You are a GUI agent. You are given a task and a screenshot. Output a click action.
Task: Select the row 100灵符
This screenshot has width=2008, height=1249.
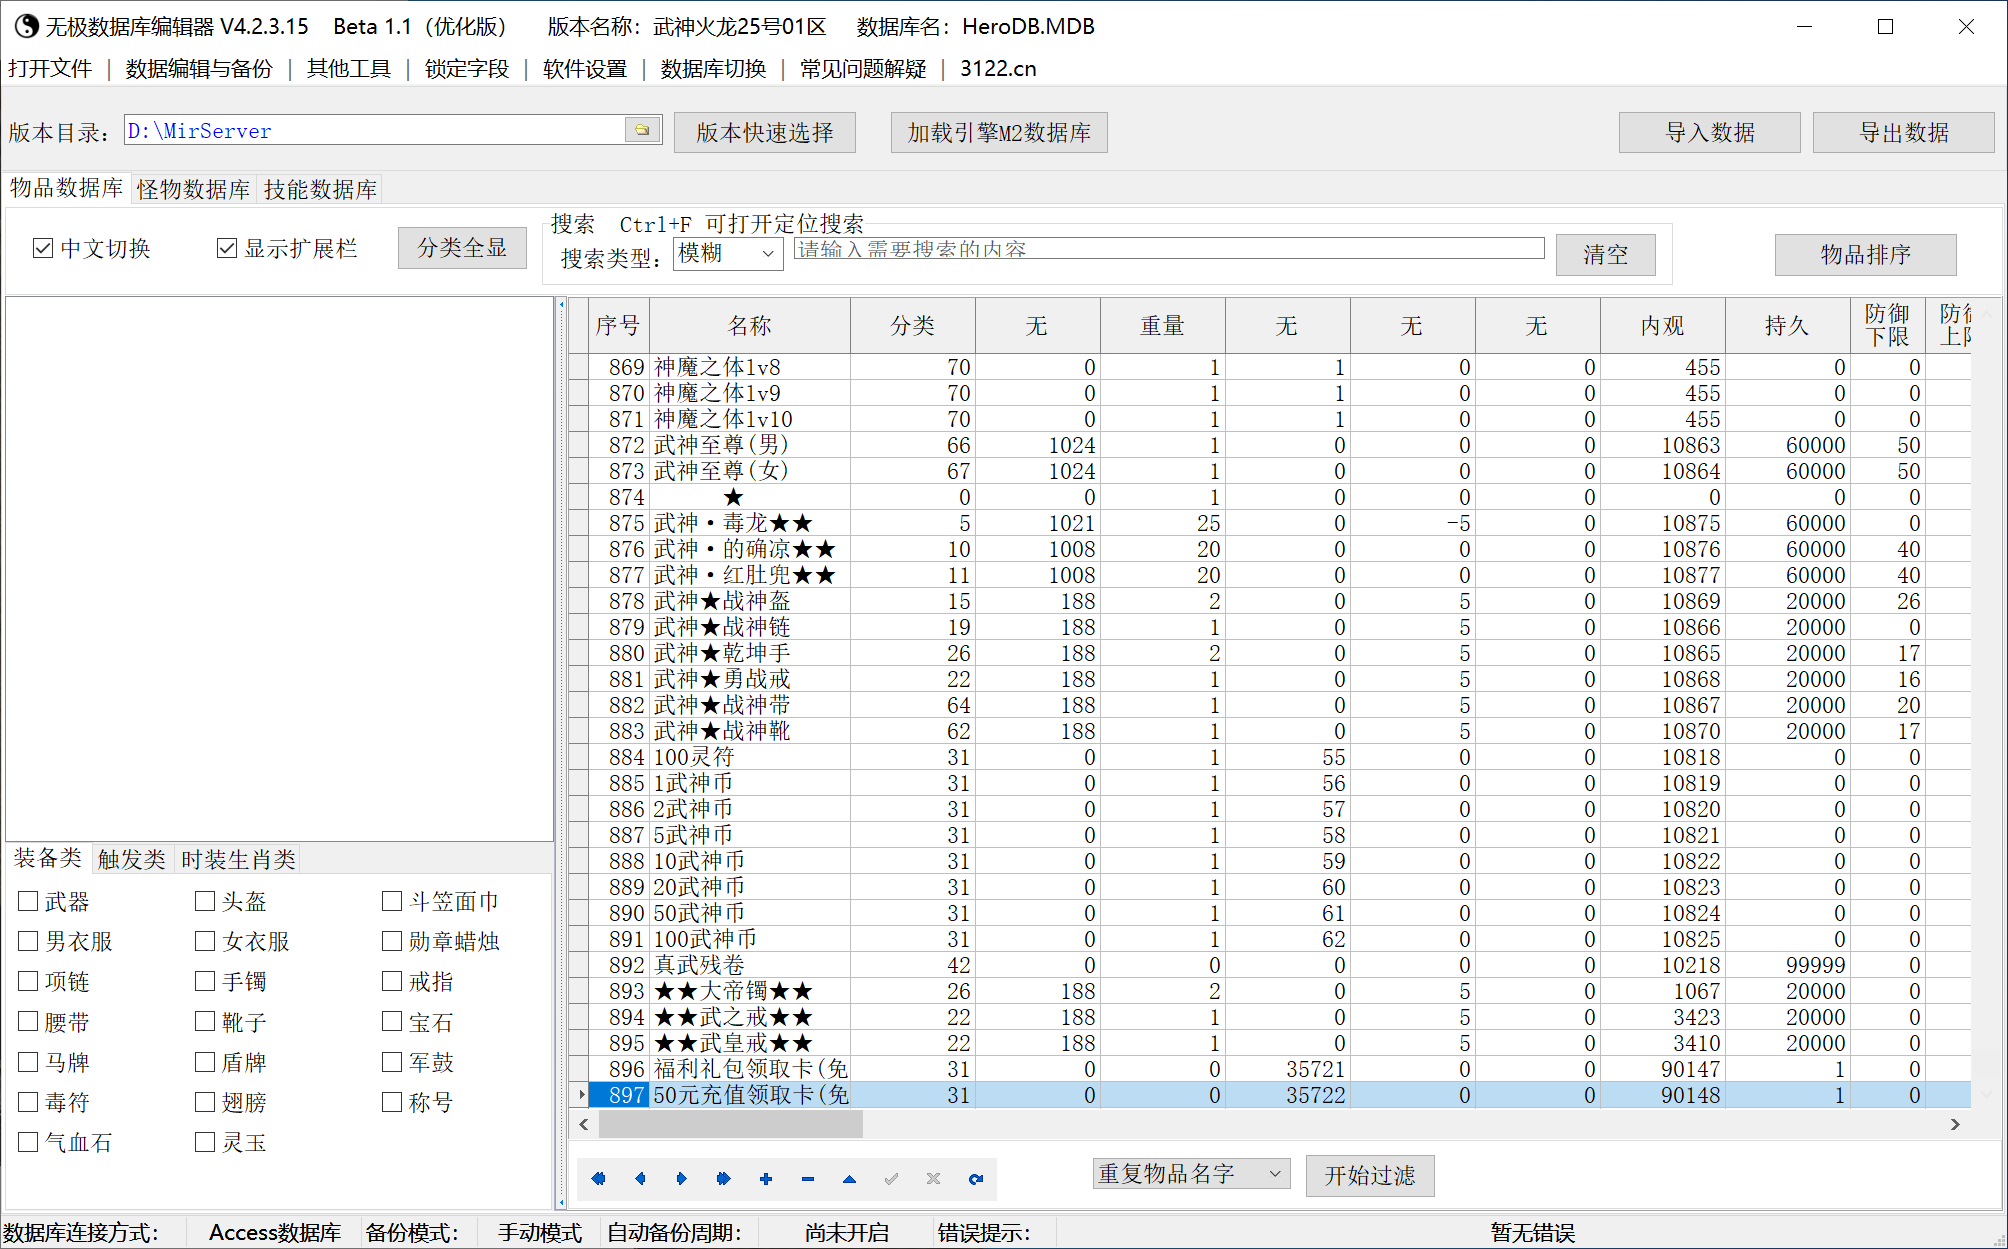tap(1270, 757)
